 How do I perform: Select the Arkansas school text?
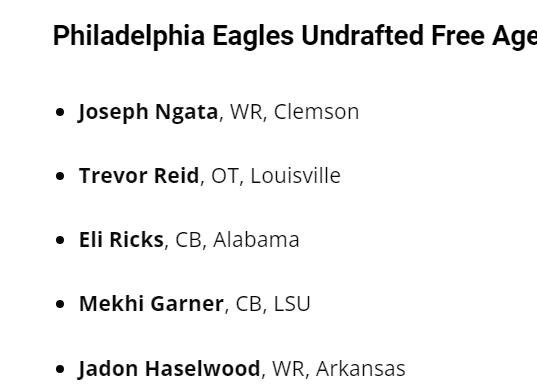361,369
